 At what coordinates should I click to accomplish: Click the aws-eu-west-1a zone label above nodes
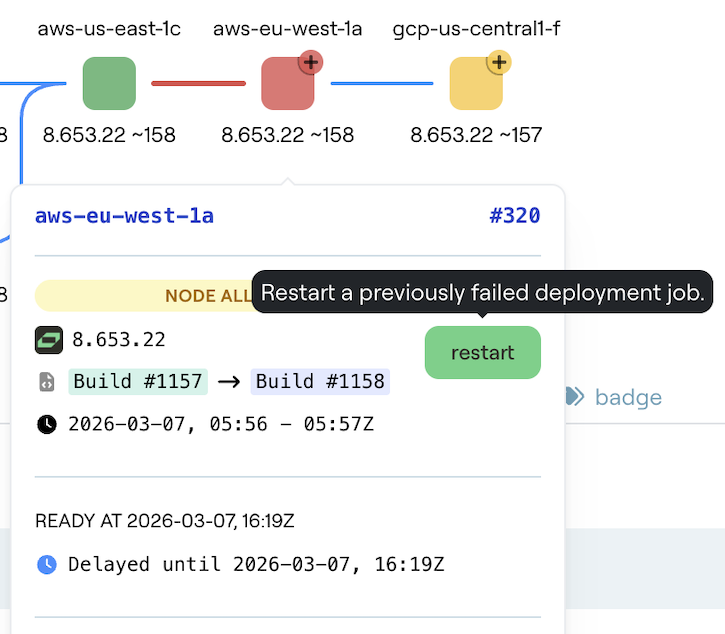click(x=287, y=29)
